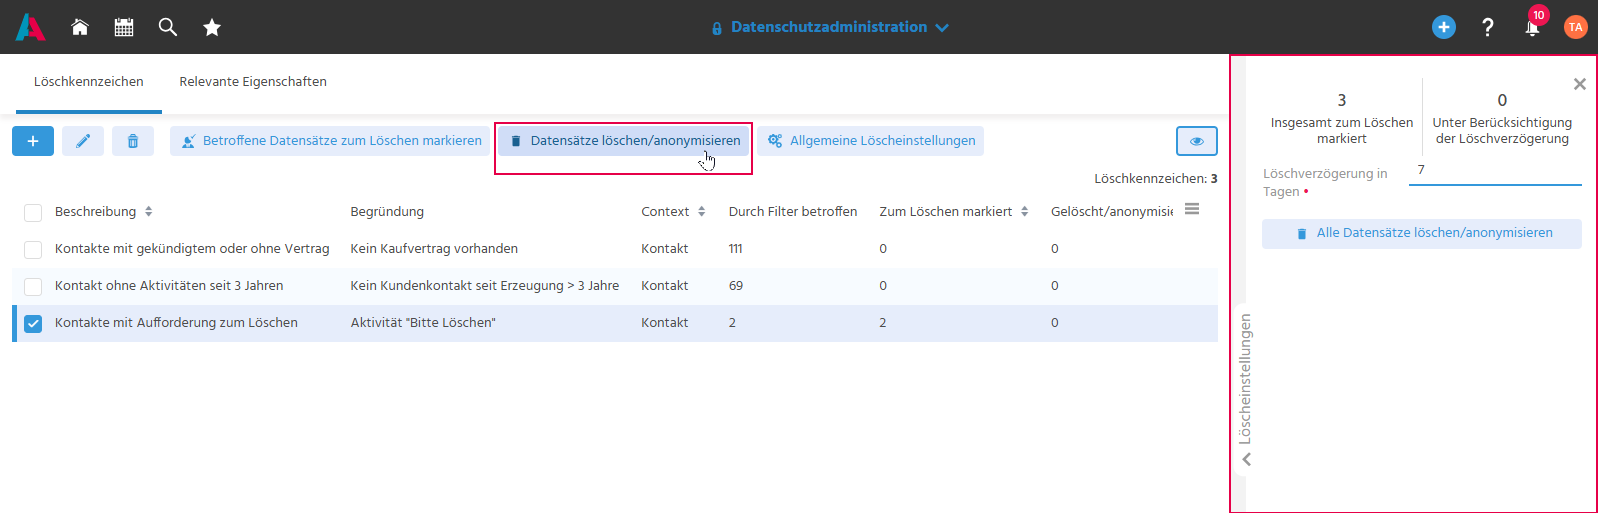Click the blue plus create icon in header
The image size is (1598, 513).
pyautogui.click(x=1444, y=27)
